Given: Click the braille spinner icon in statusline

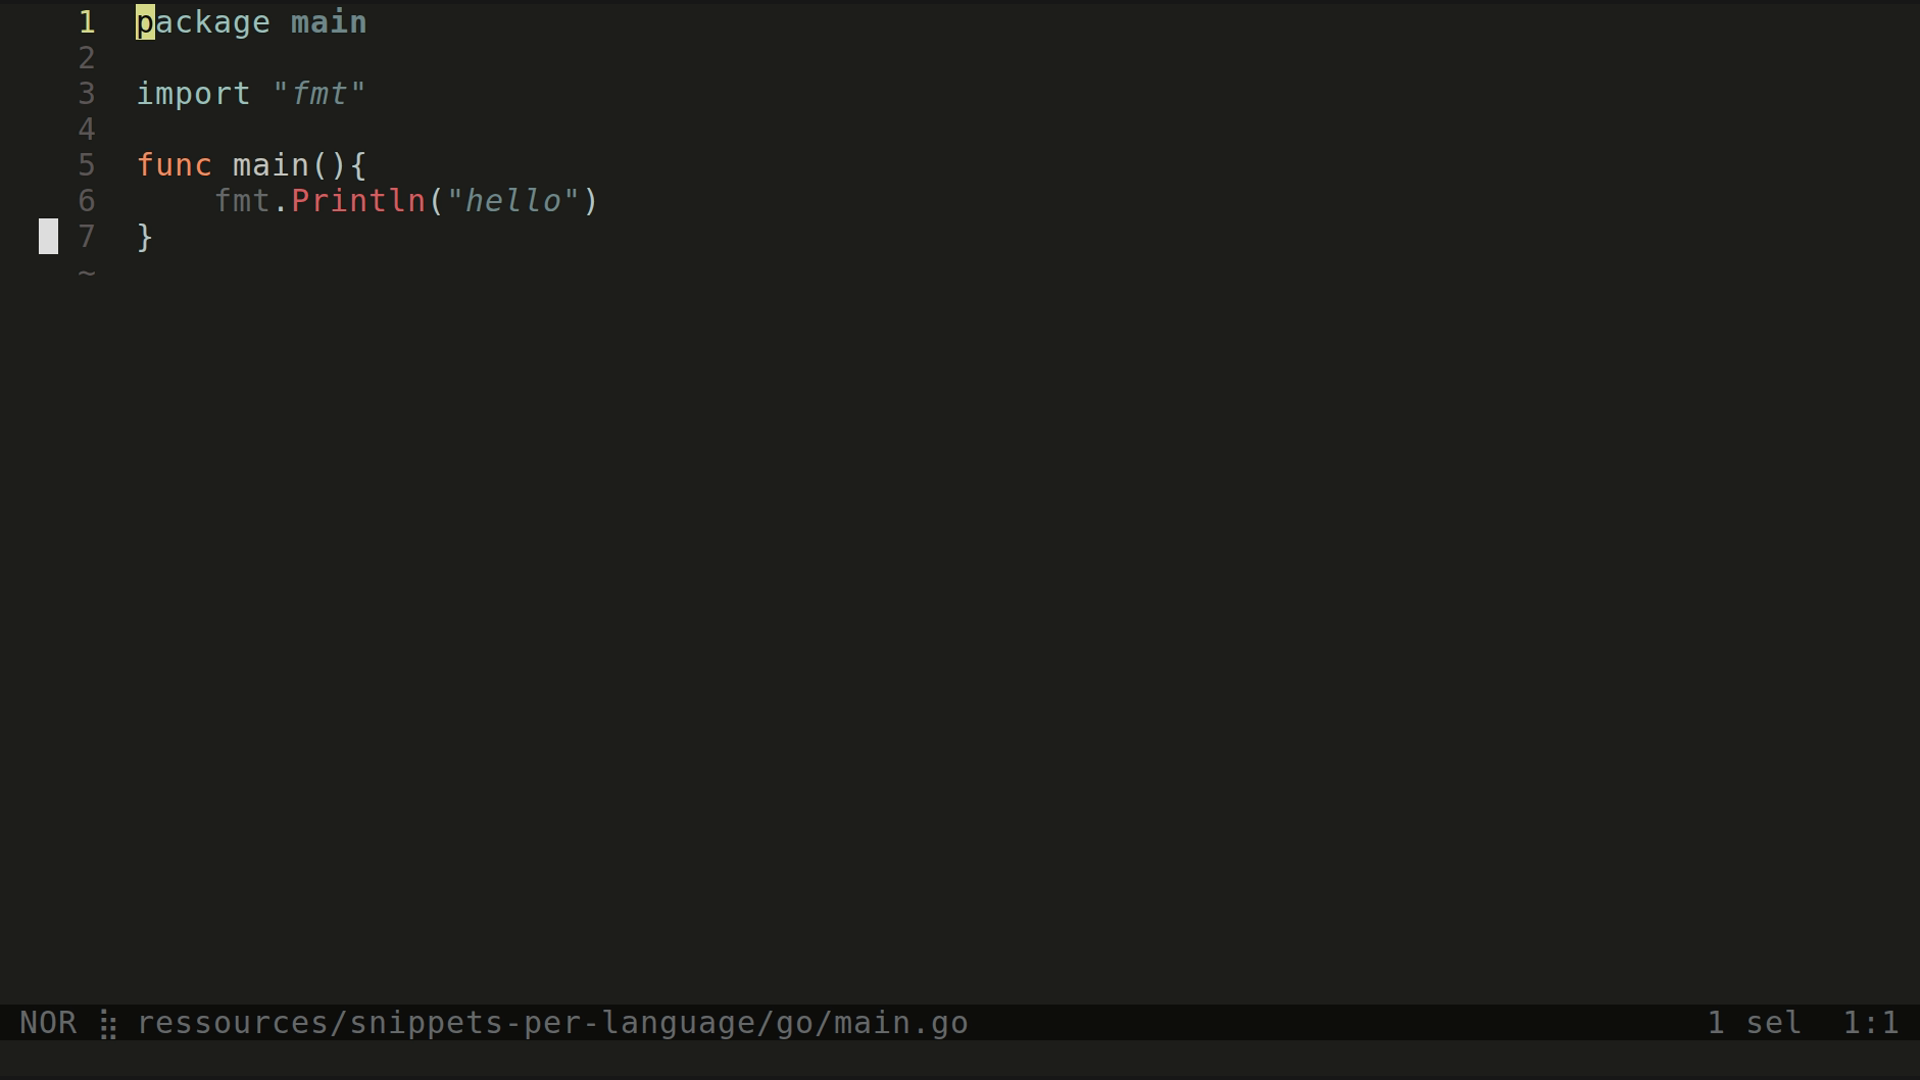Looking at the screenshot, I should coord(108,1024).
